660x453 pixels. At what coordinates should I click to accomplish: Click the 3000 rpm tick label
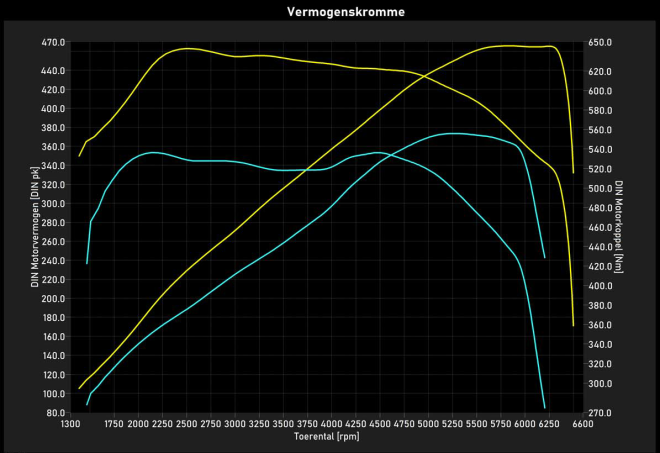coord(235,425)
